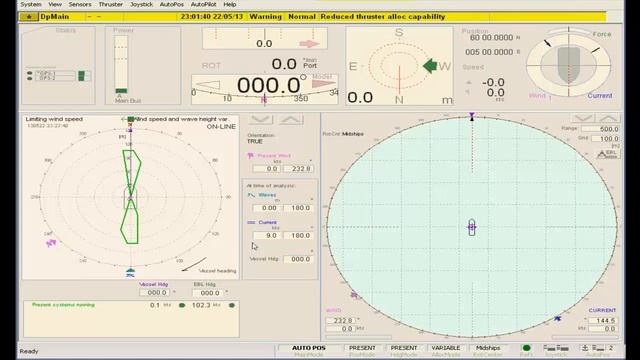Click the heading scale tape under 000.0
The image size is (640, 360).
click(264, 98)
